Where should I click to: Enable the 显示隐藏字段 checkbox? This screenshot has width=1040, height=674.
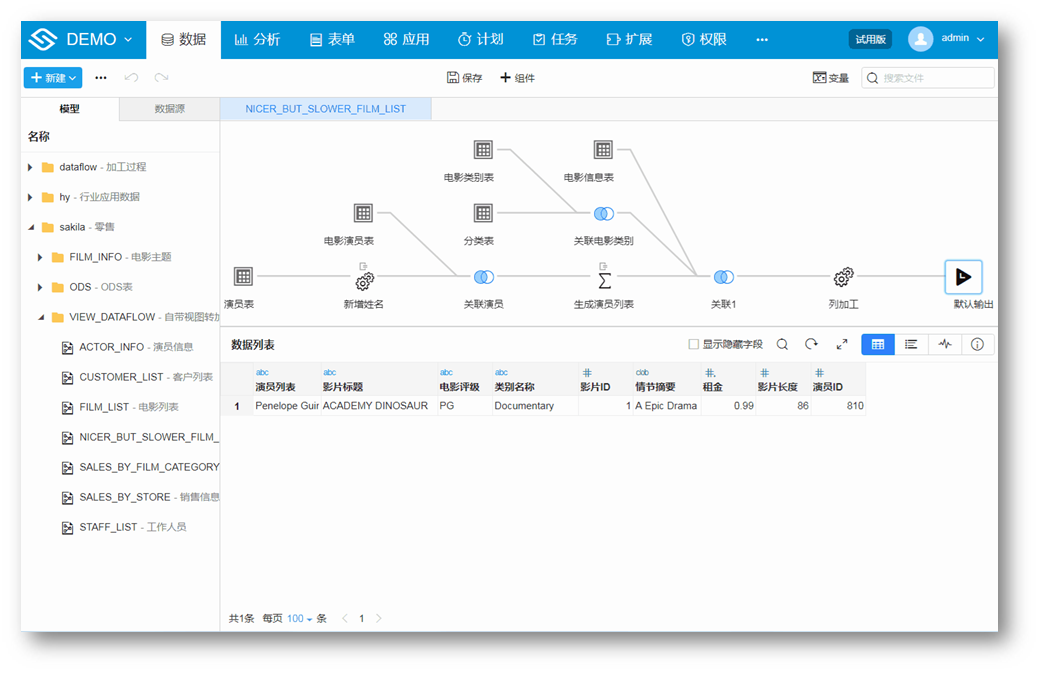[694, 344]
